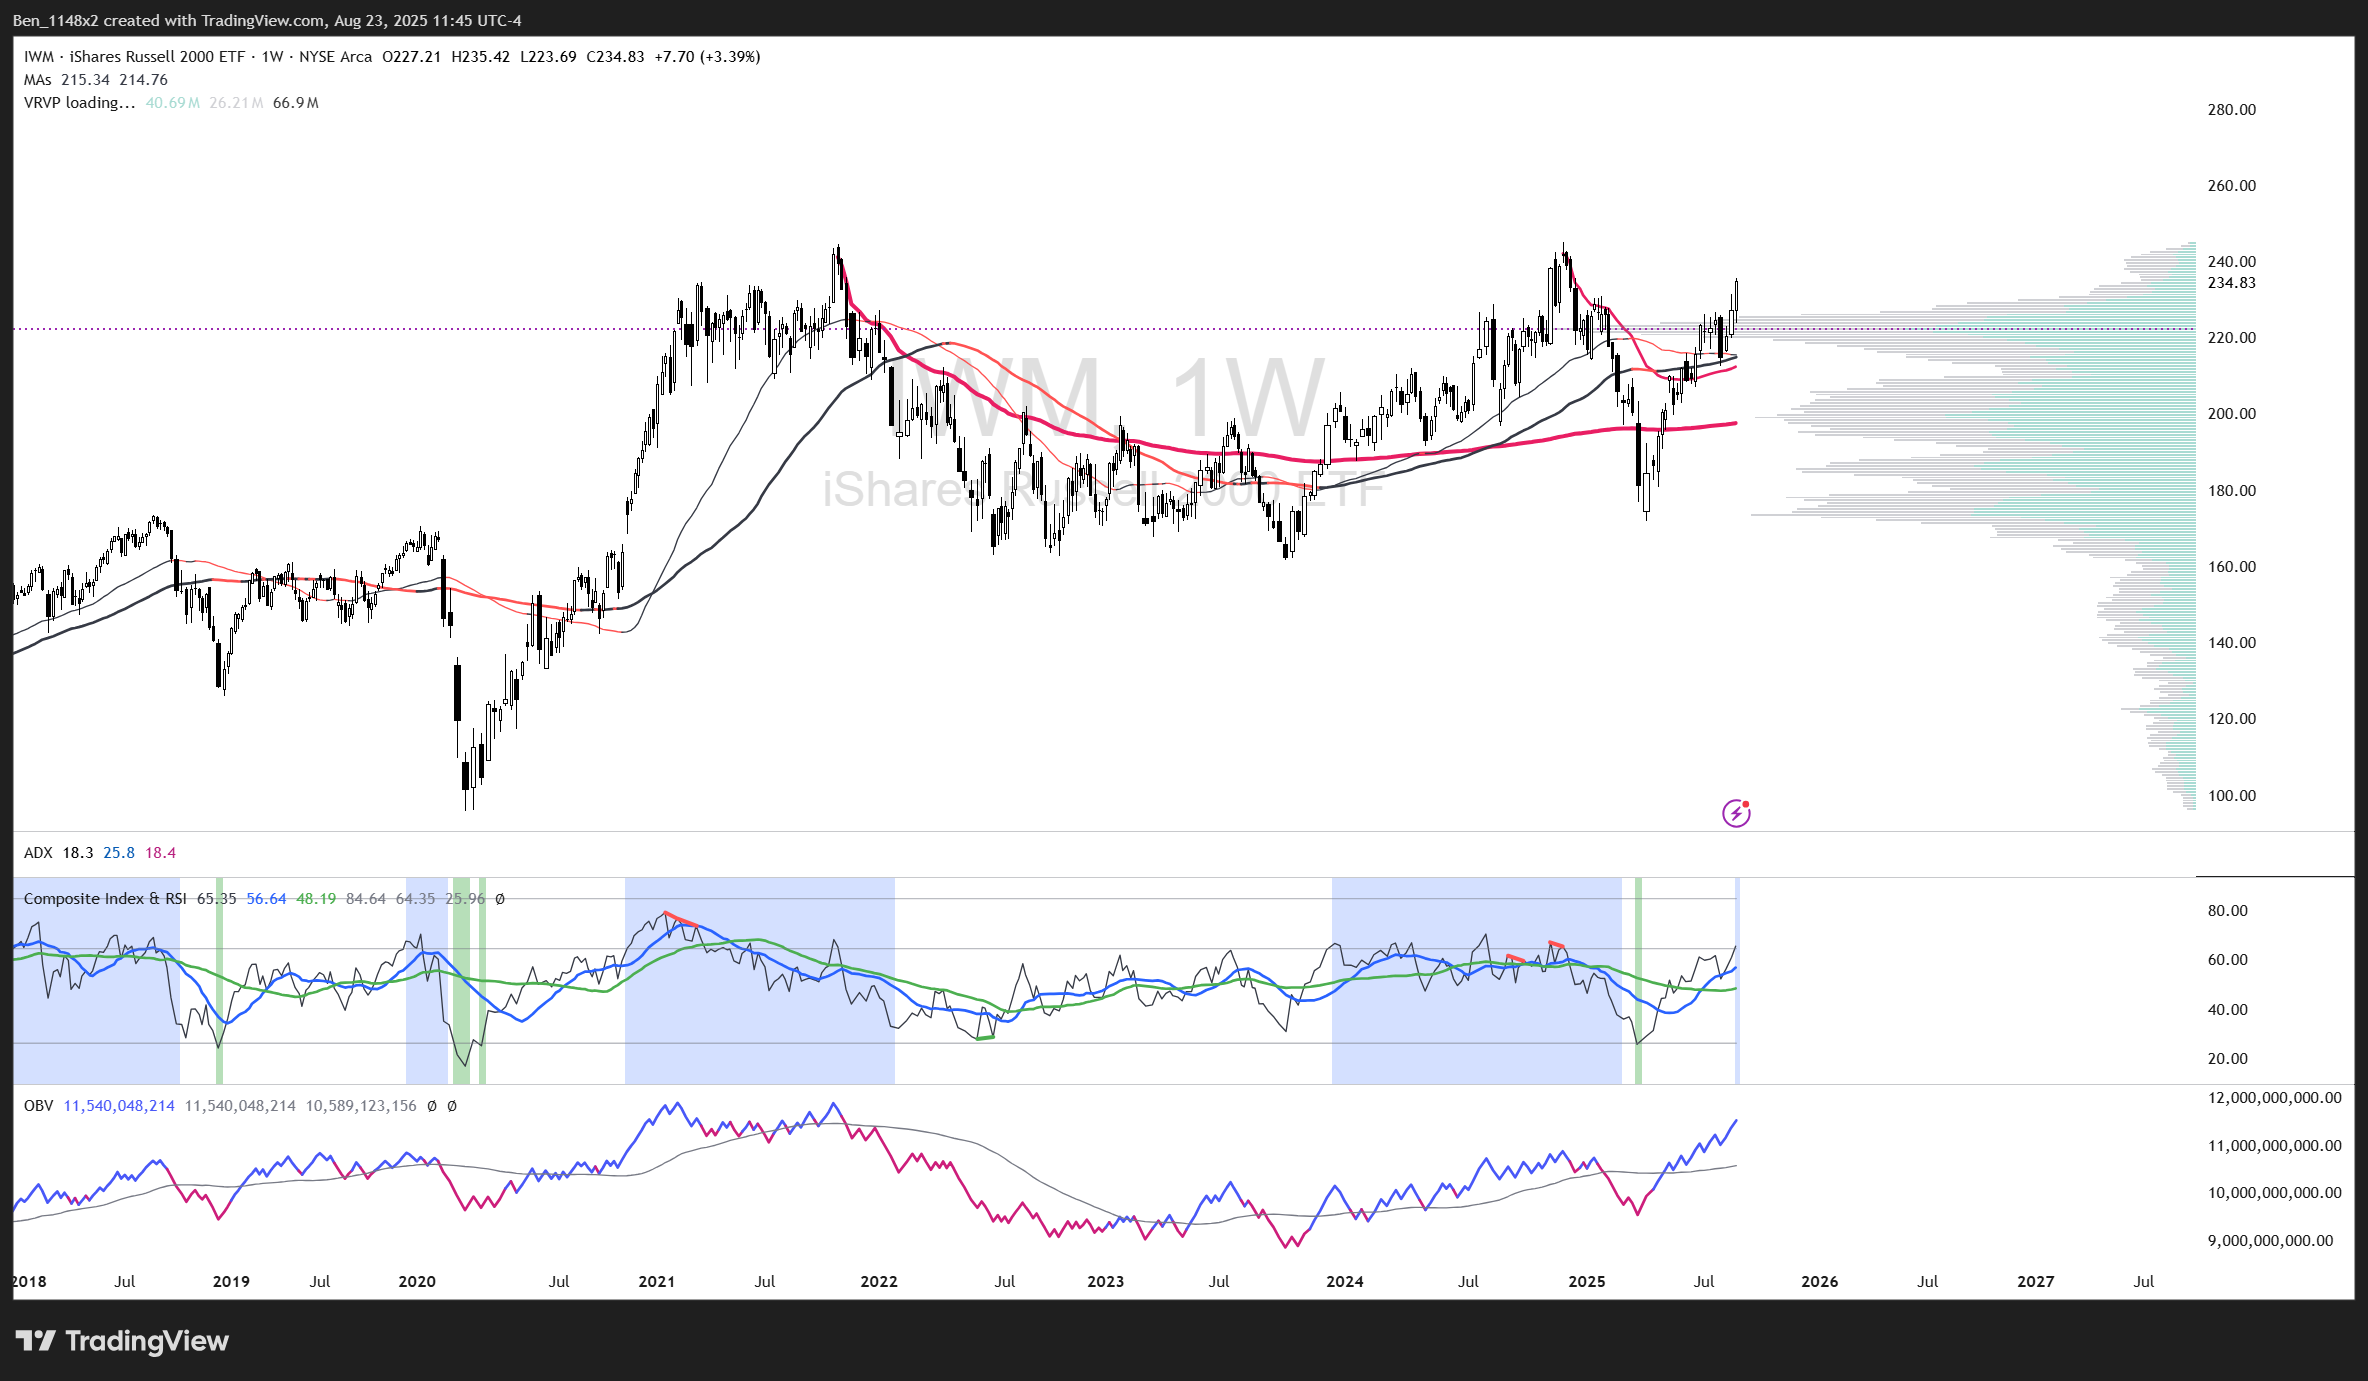
Task: Click the 12,000,000,000.00 OBV scale label
Action: pos(2274,1098)
